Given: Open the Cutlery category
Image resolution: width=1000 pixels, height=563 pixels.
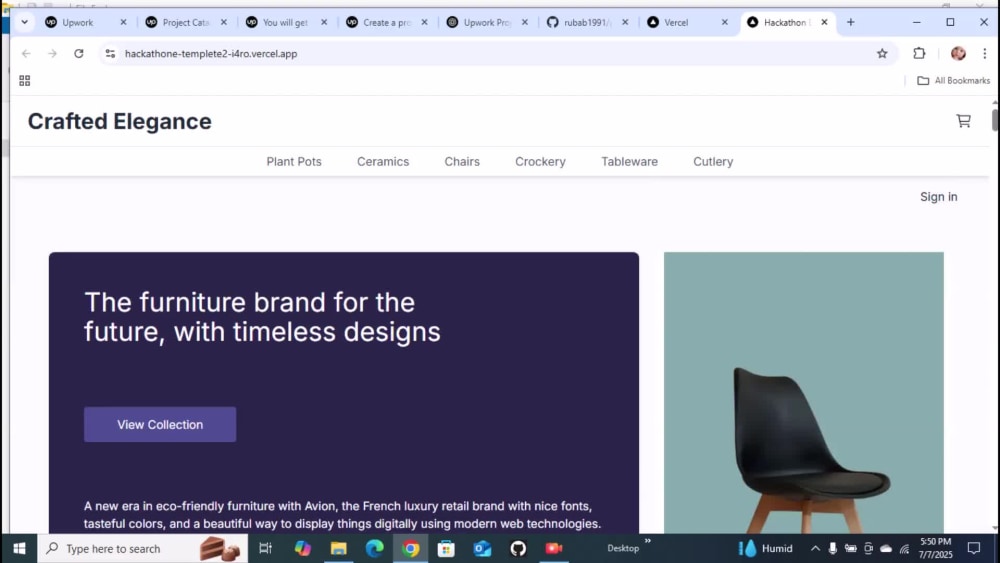Looking at the screenshot, I should tap(713, 162).
